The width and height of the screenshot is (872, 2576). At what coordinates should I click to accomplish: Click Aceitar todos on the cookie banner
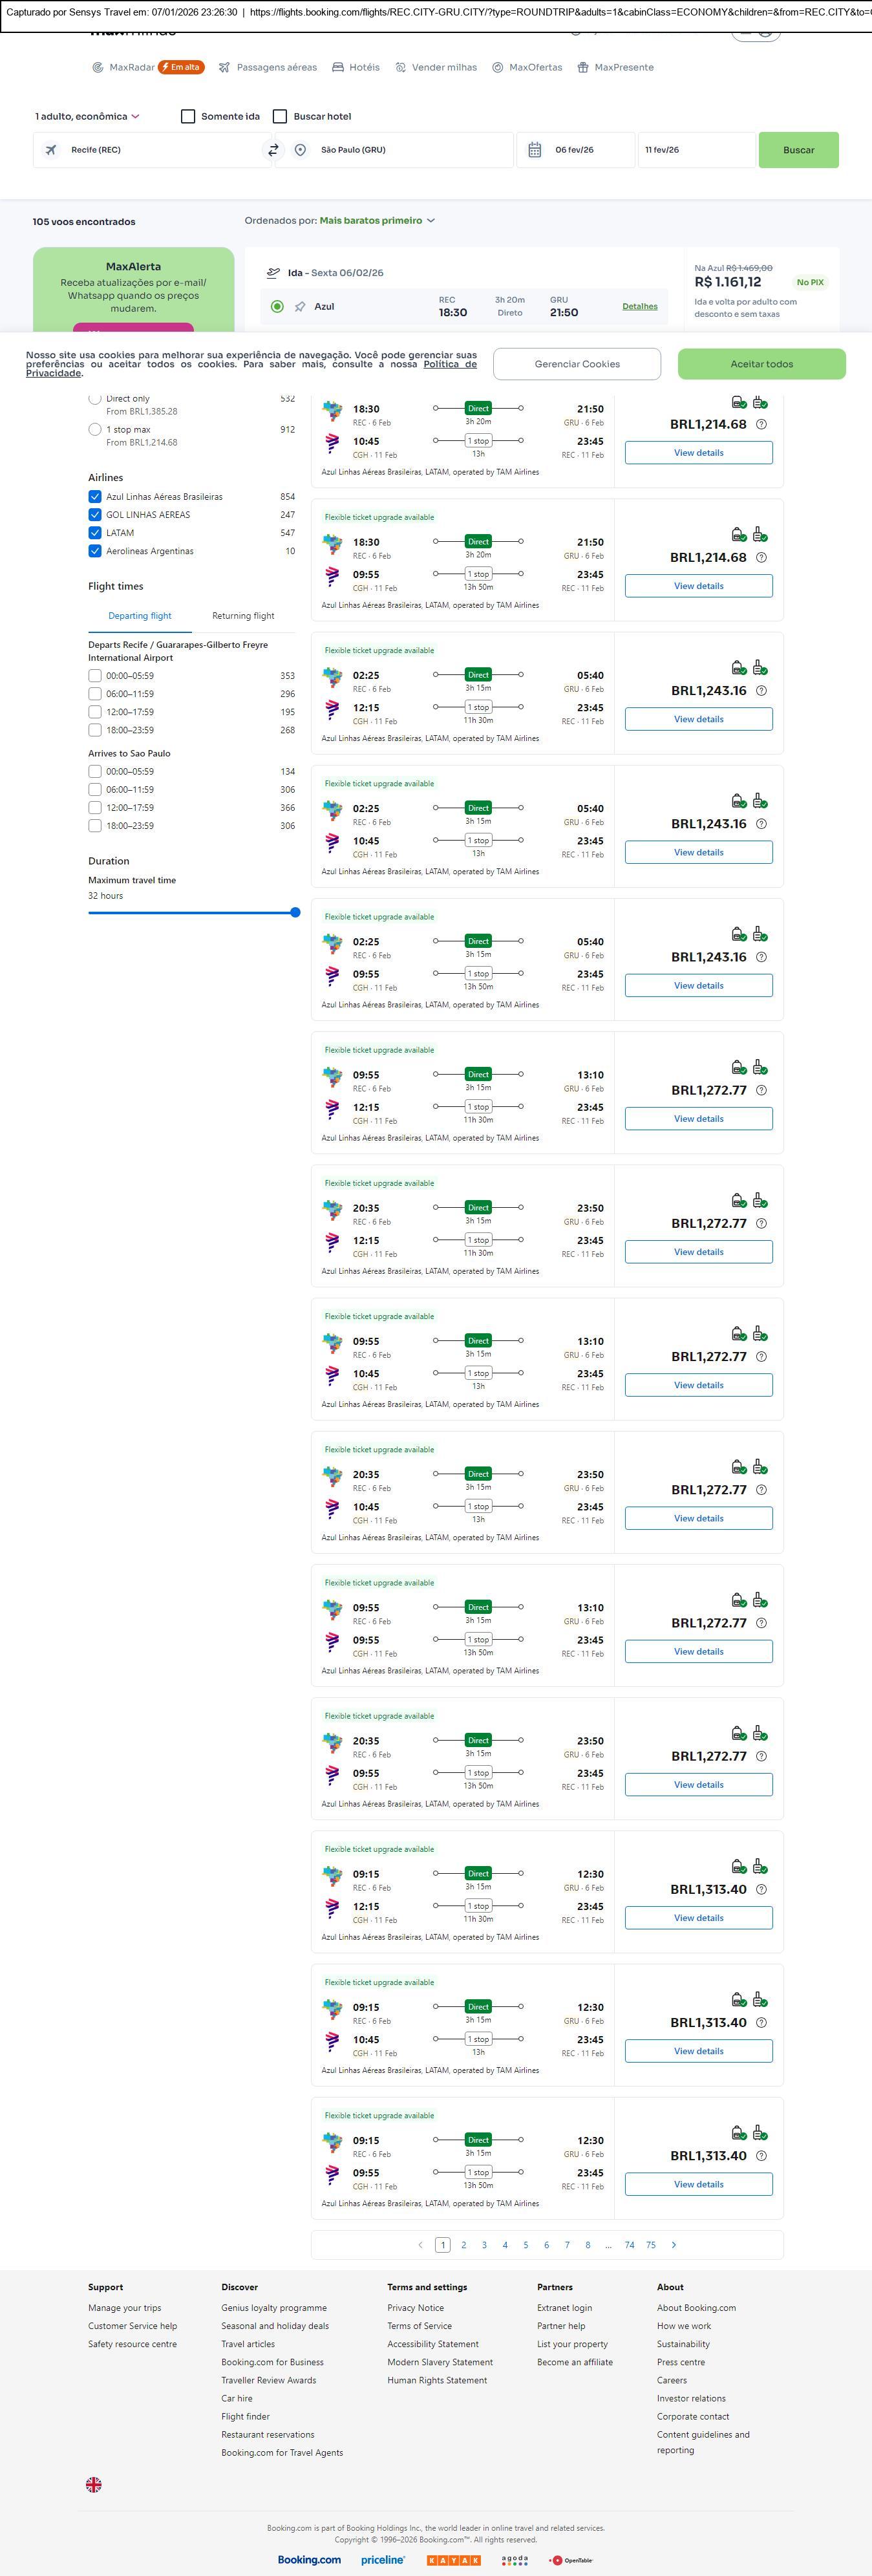(x=761, y=364)
